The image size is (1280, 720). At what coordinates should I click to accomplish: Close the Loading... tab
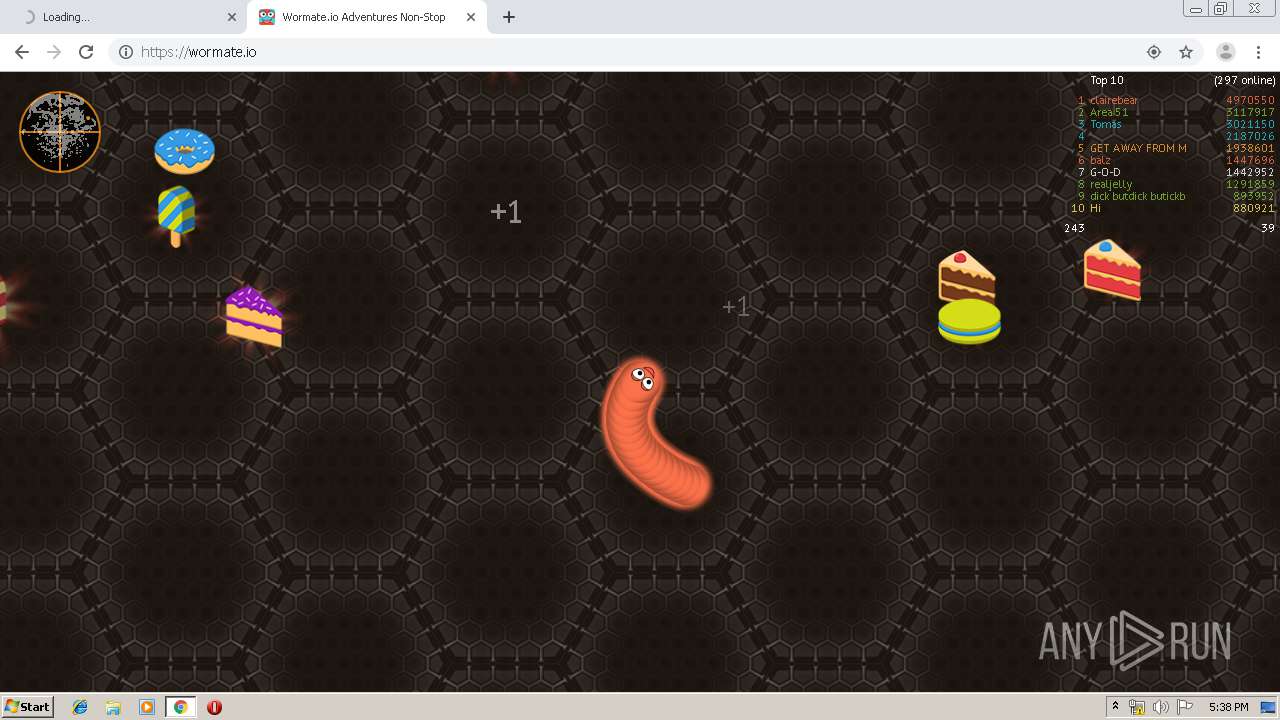click(x=232, y=17)
